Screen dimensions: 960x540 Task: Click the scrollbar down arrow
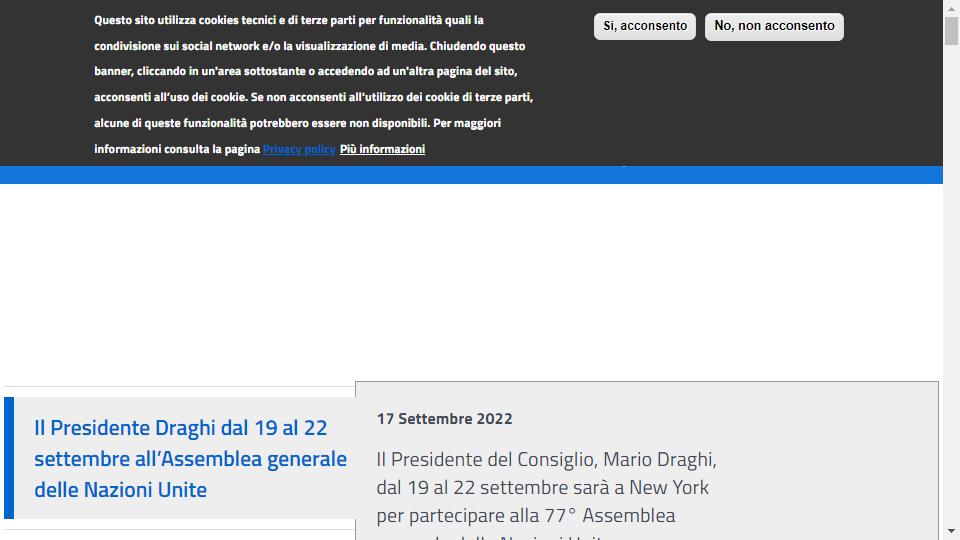click(951, 531)
